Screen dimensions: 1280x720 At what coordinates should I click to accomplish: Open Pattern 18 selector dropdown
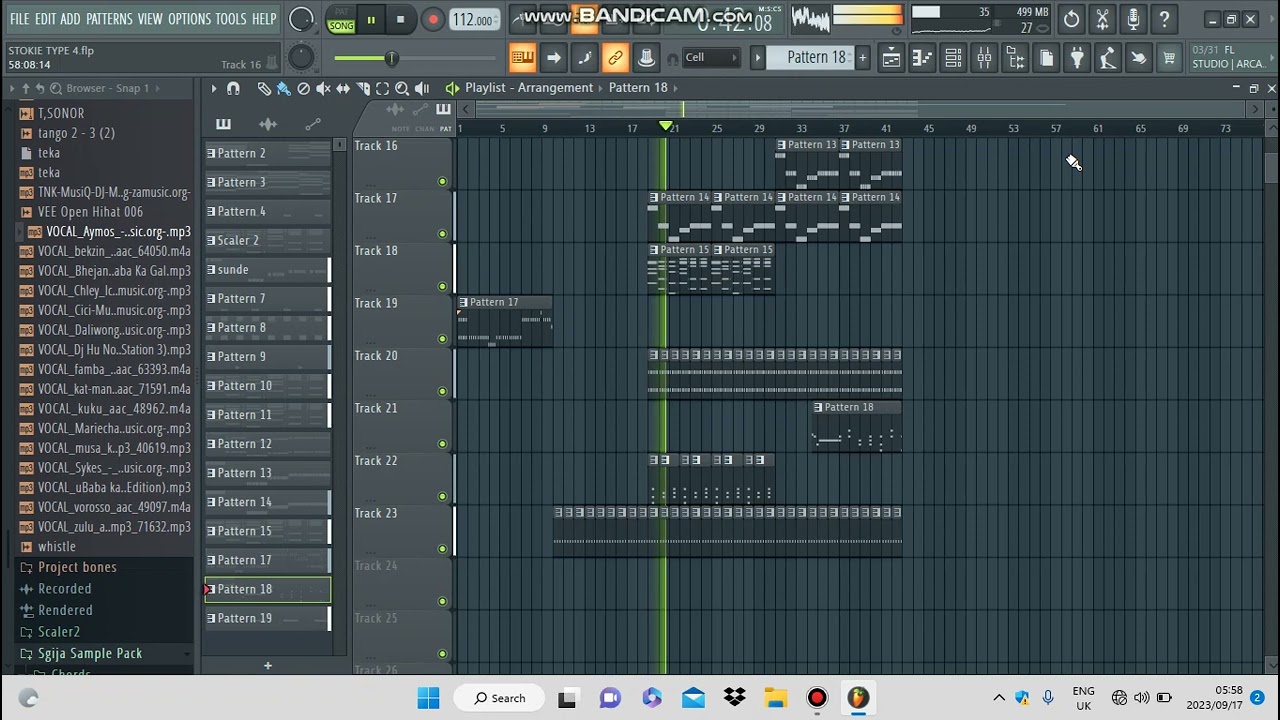pyautogui.click(x=816, y=57)
